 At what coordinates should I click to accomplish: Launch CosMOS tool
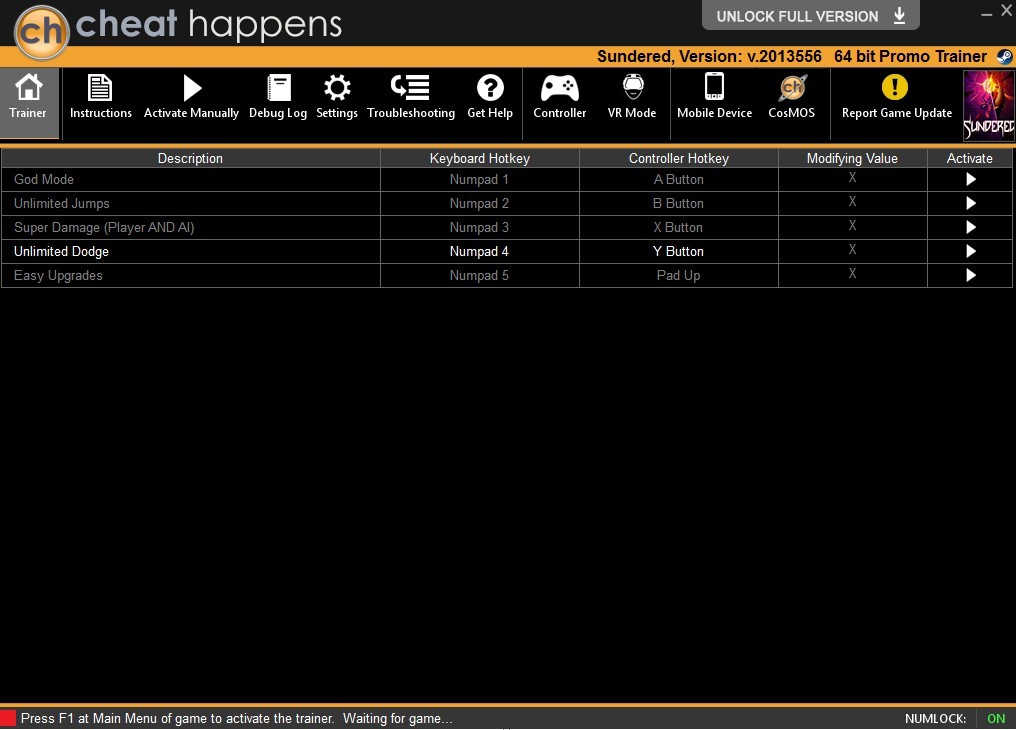tap(792, 97)
